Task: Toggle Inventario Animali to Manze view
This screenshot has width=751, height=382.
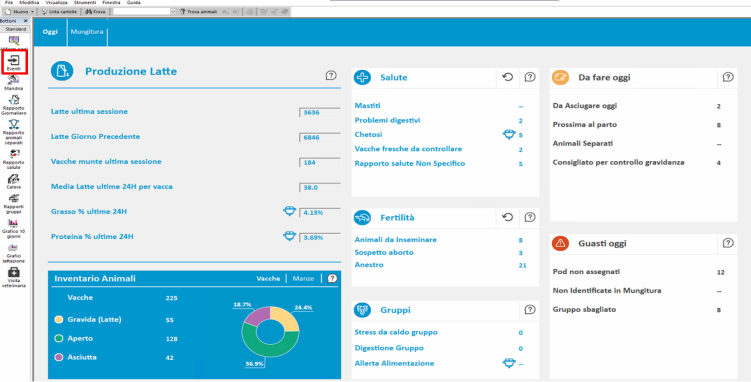Action: [x=303, y=278]
